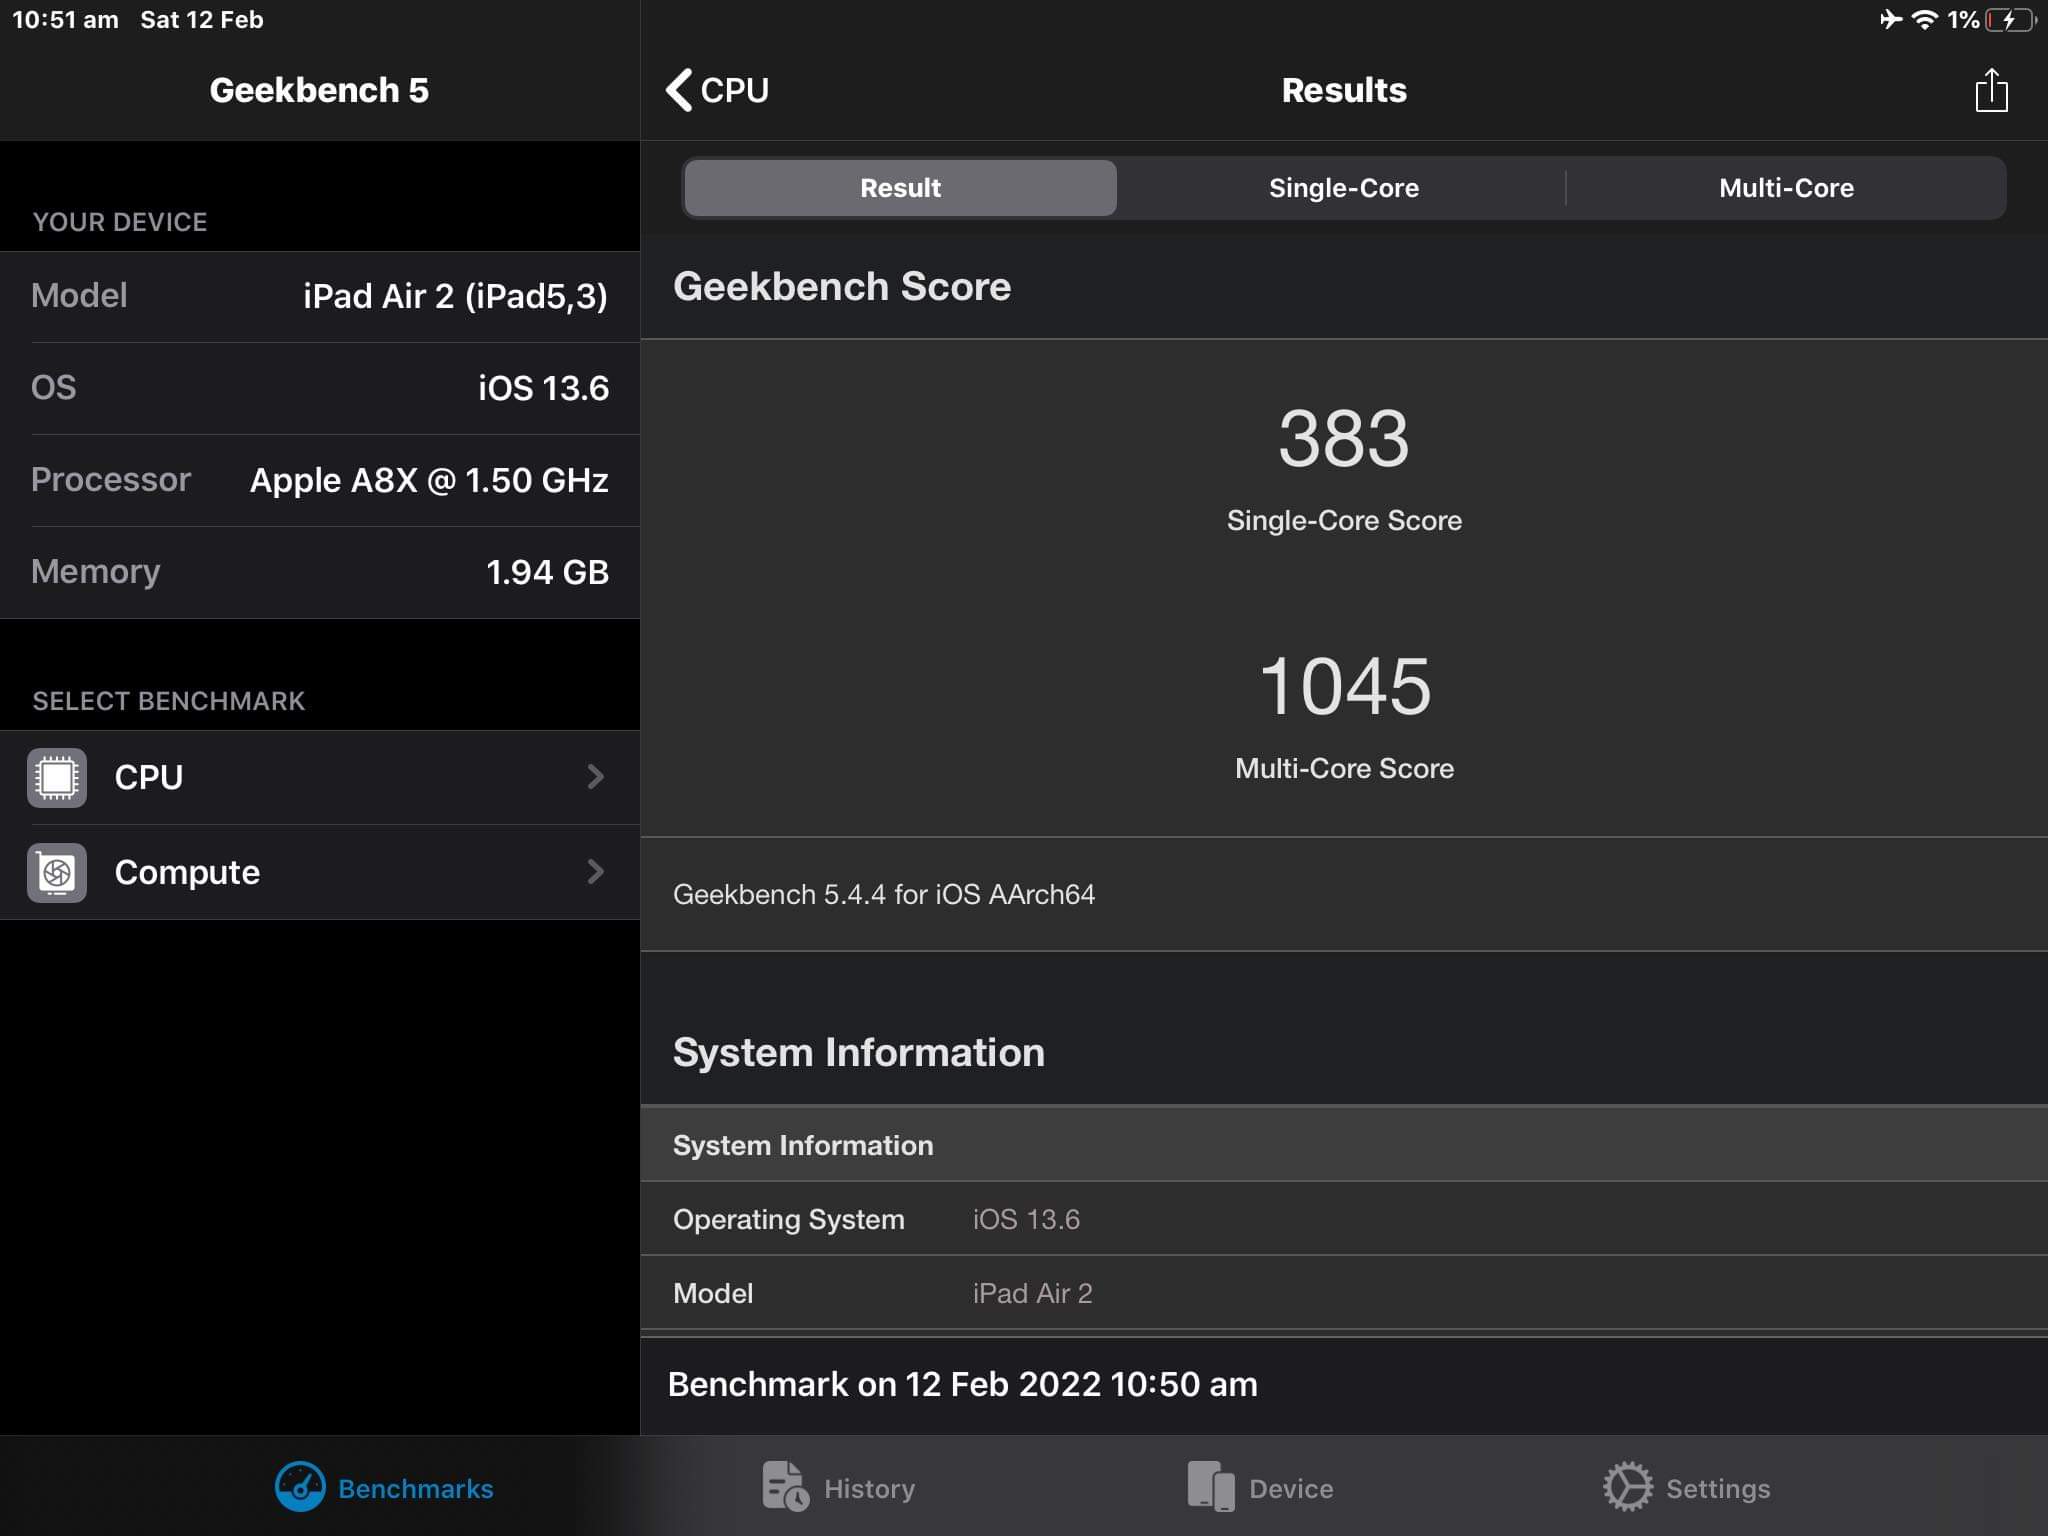Viewport: 2048px width, 1536px height.
Task: Open the CPU benchmark row
Action: click(320, 777)
